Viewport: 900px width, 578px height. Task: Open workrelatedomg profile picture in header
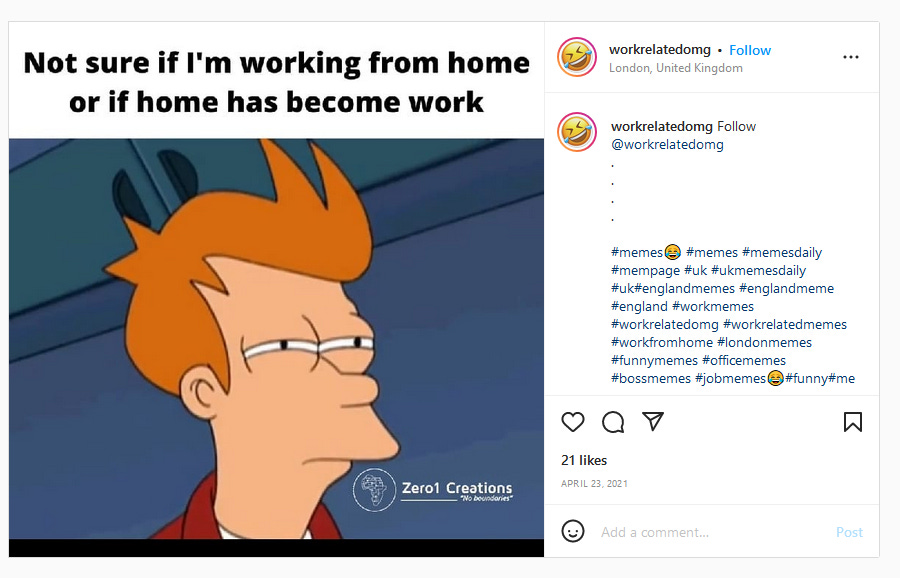(576, 57)
